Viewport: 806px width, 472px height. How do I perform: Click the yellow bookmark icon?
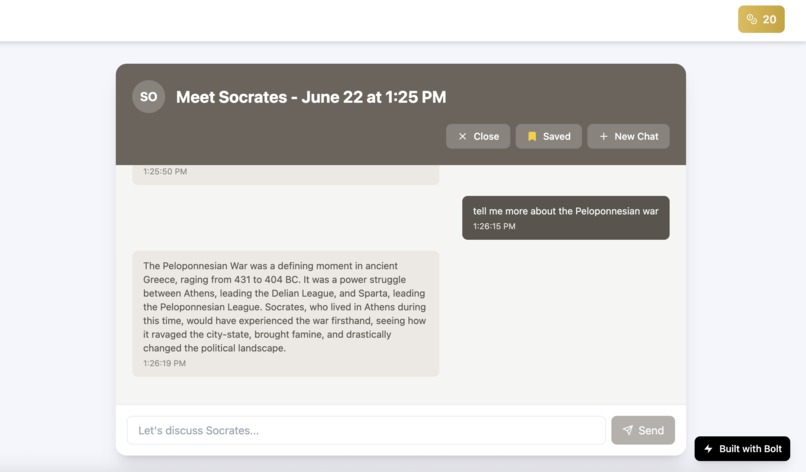pos(532,136)
